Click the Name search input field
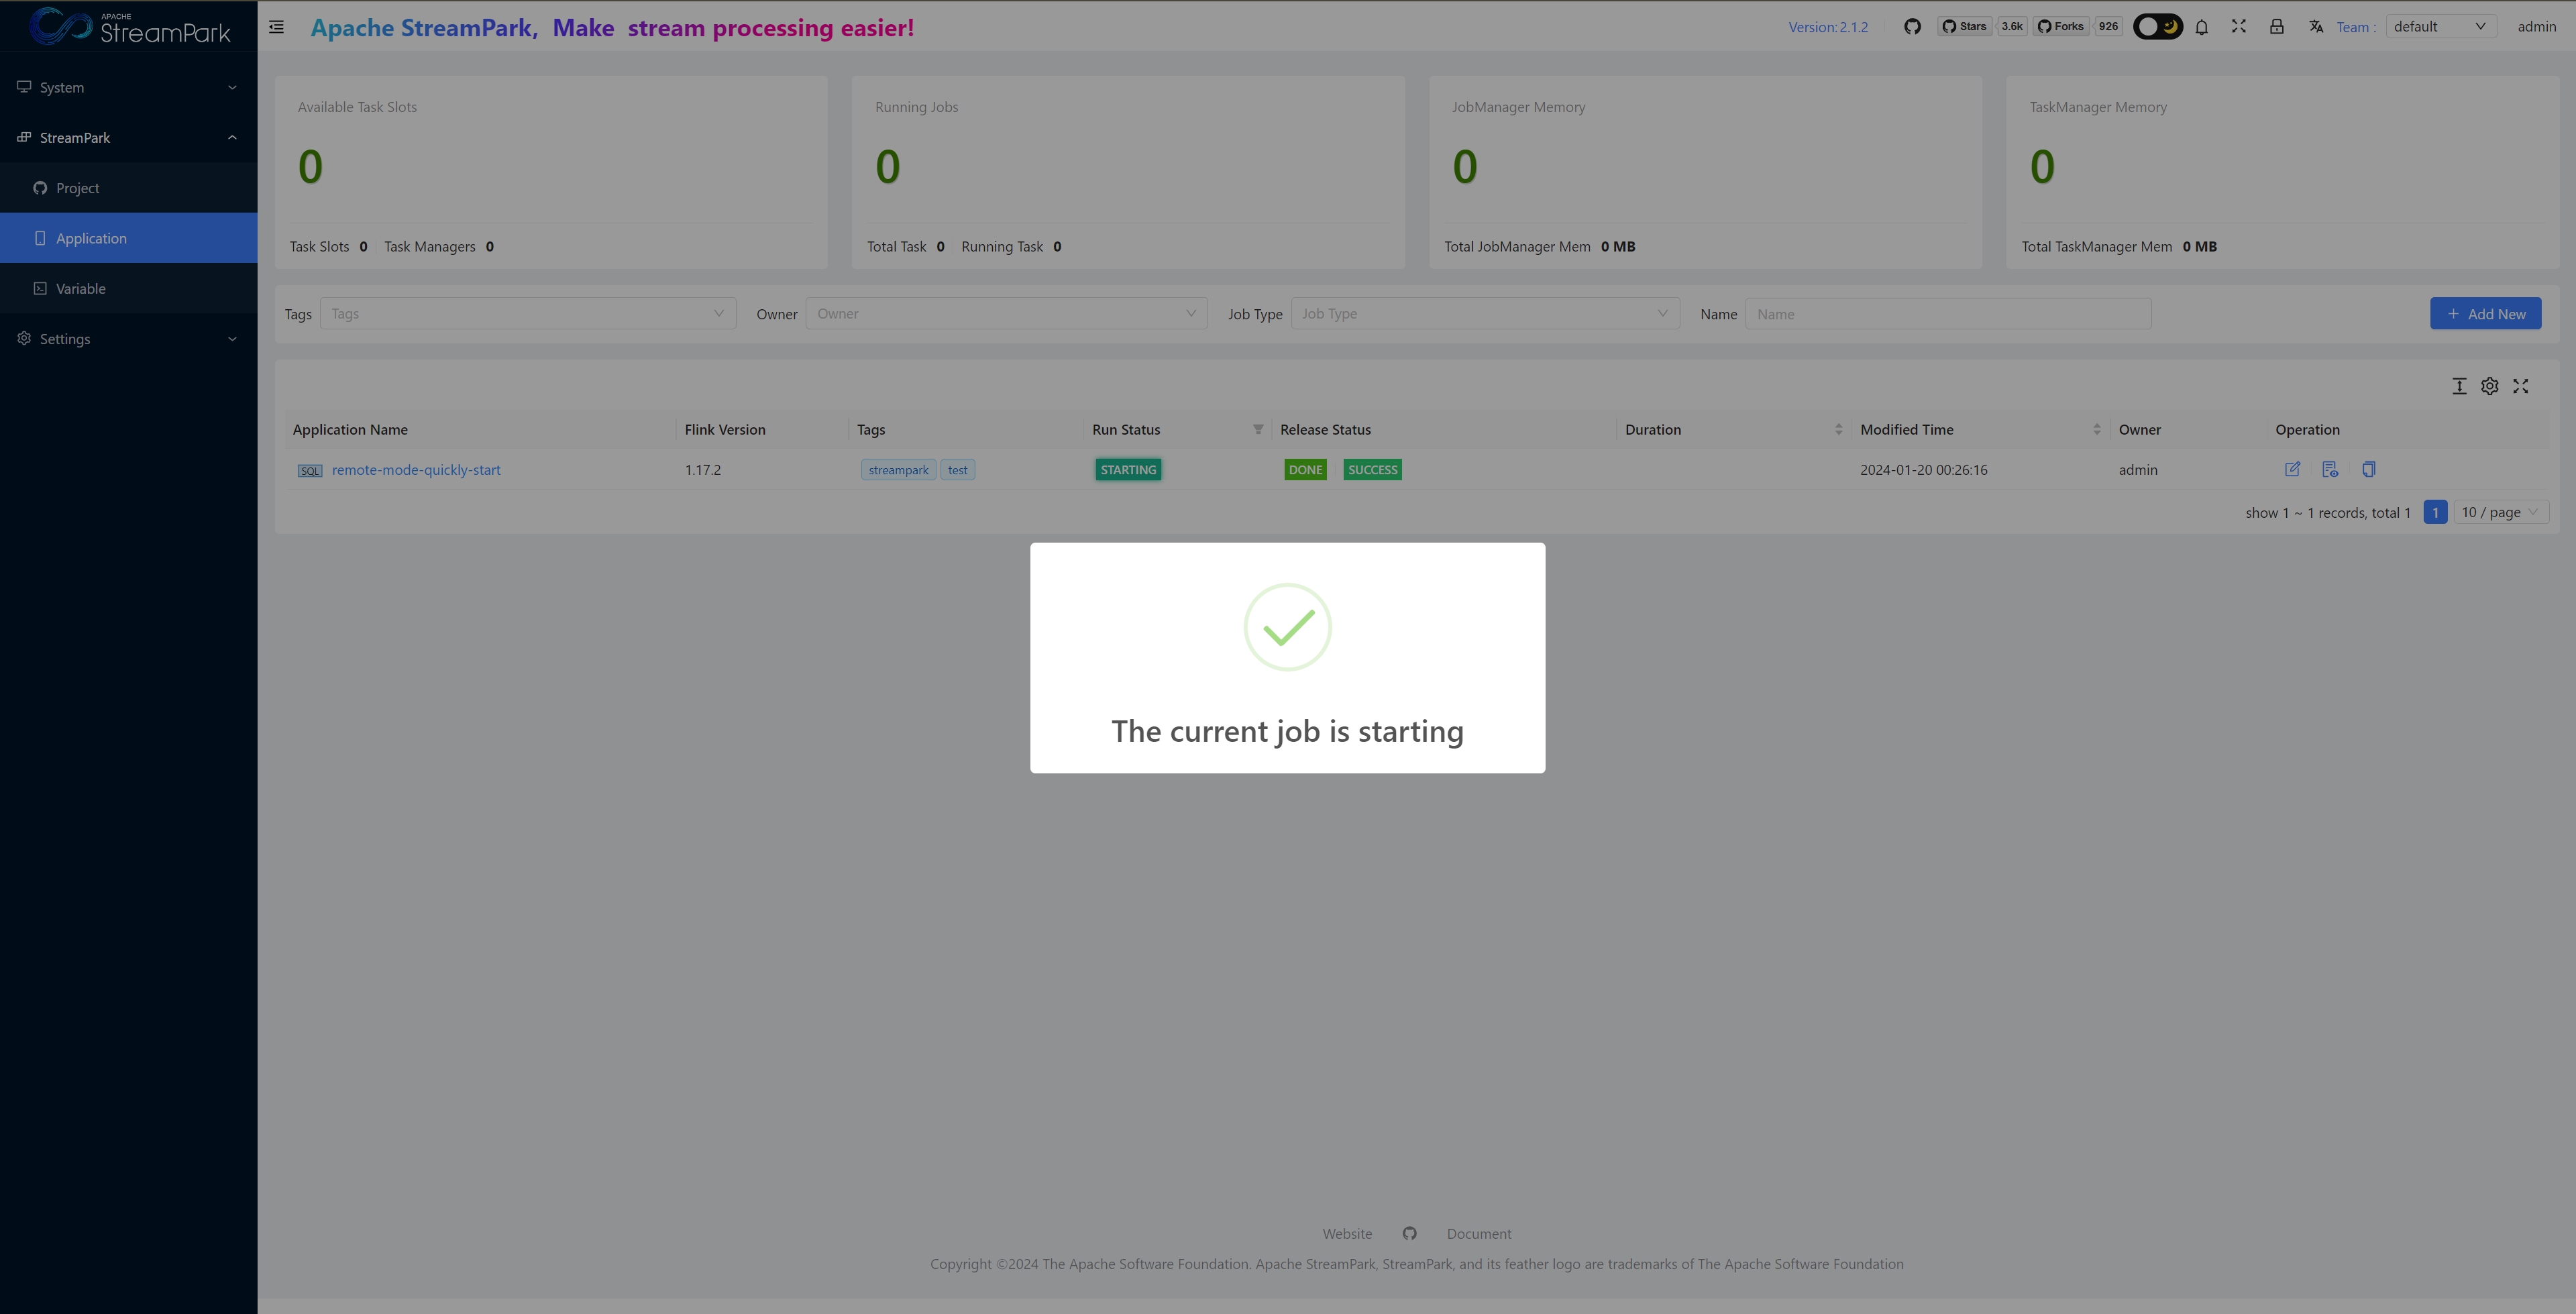The width and height of the screenshot is (2576, 1314). 1947,314
